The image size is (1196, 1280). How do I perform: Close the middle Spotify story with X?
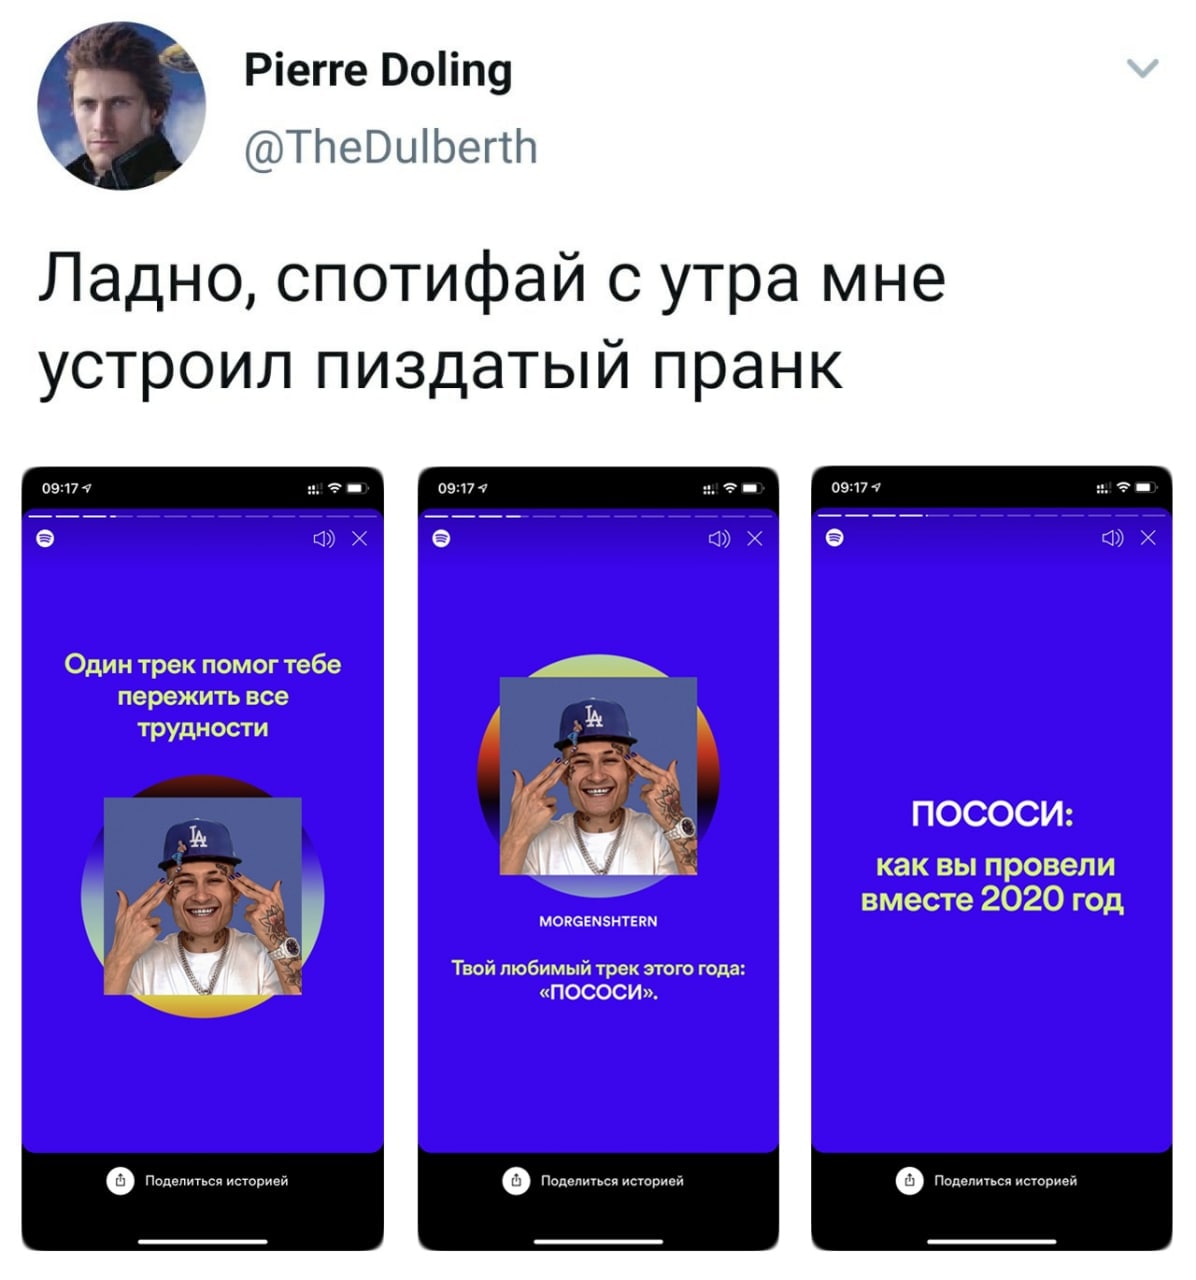[755, 539]
